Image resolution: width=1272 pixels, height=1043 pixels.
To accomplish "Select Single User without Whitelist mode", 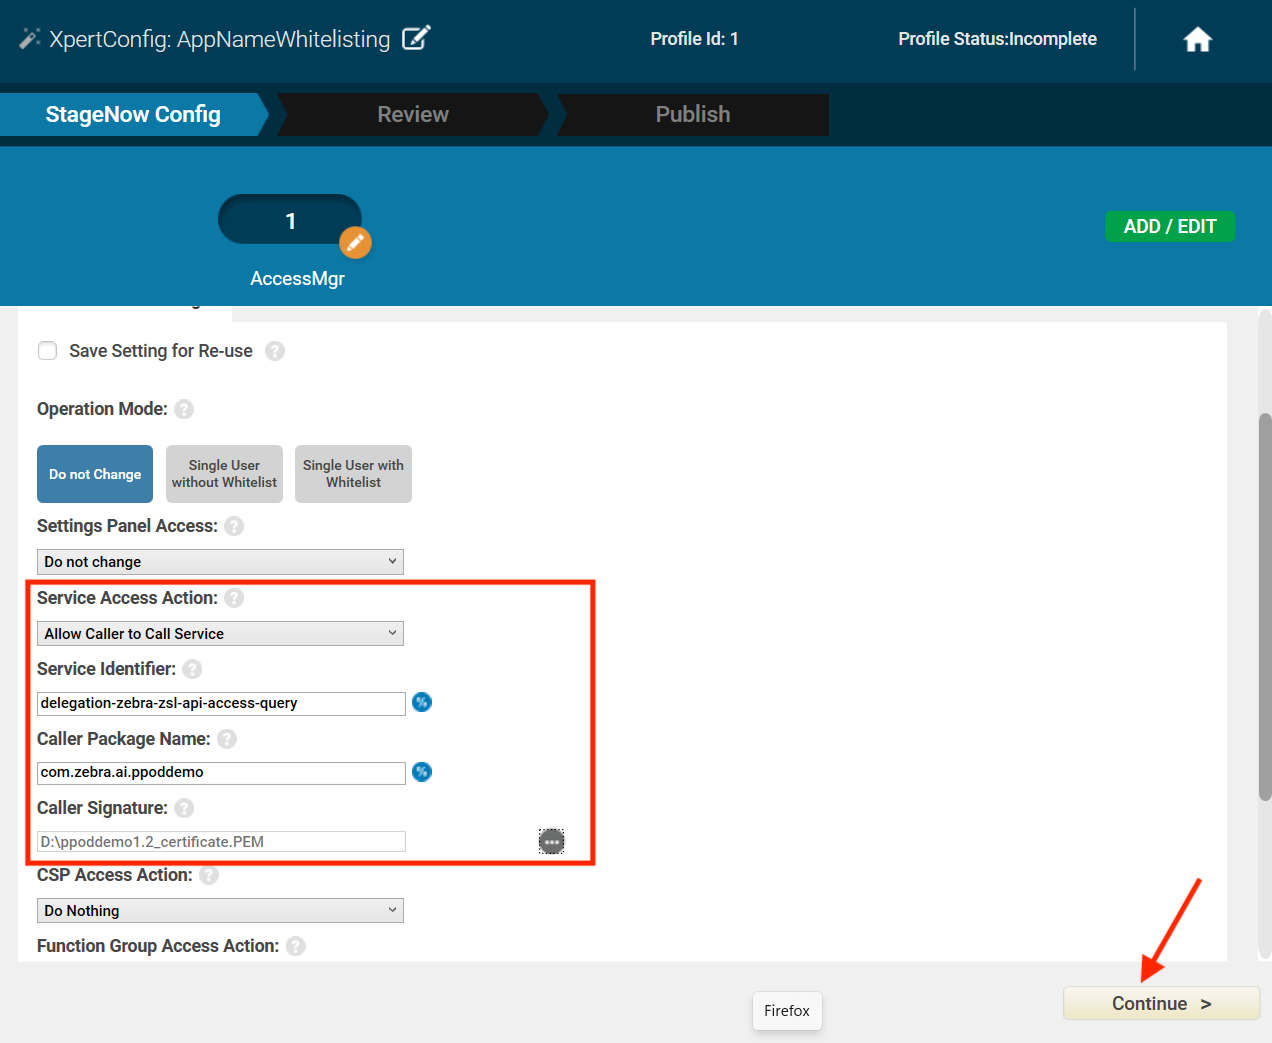I will pyautogui.click(x=224, y=474).
